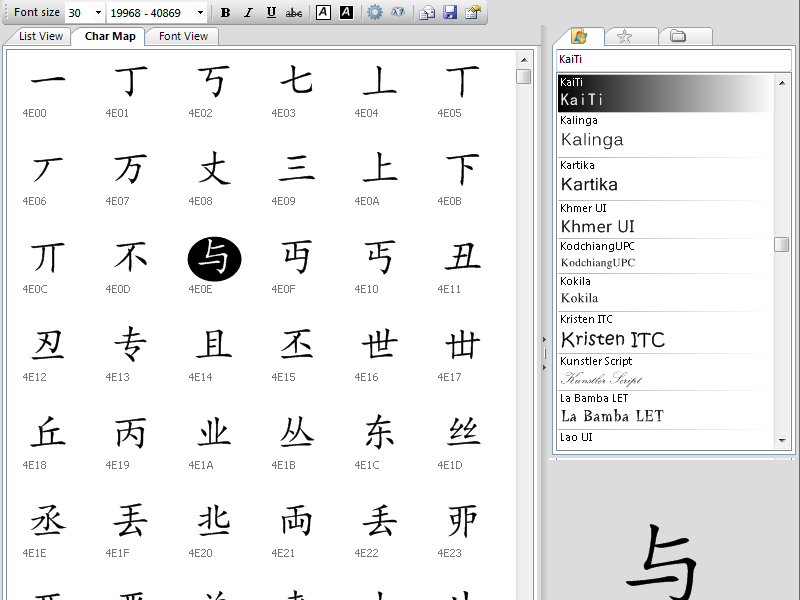Select Kristen ITC font
The image size is (800, 600).
(665, 332)
